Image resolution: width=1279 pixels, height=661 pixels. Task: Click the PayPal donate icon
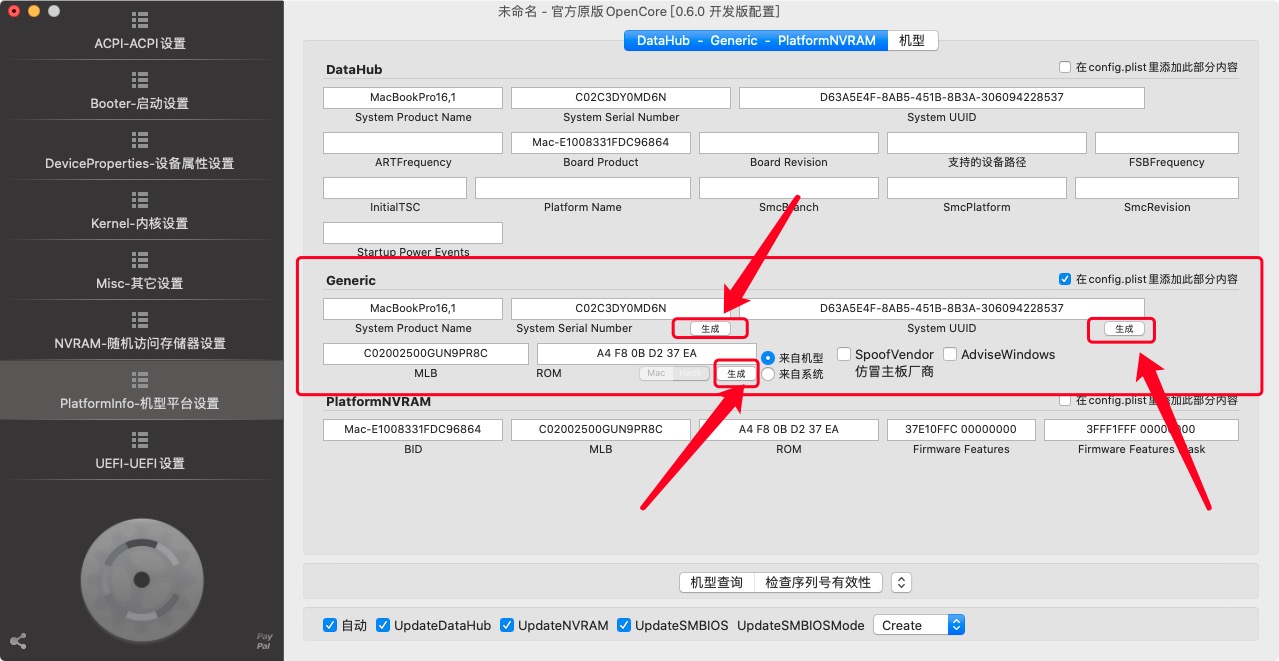point(264,641)
